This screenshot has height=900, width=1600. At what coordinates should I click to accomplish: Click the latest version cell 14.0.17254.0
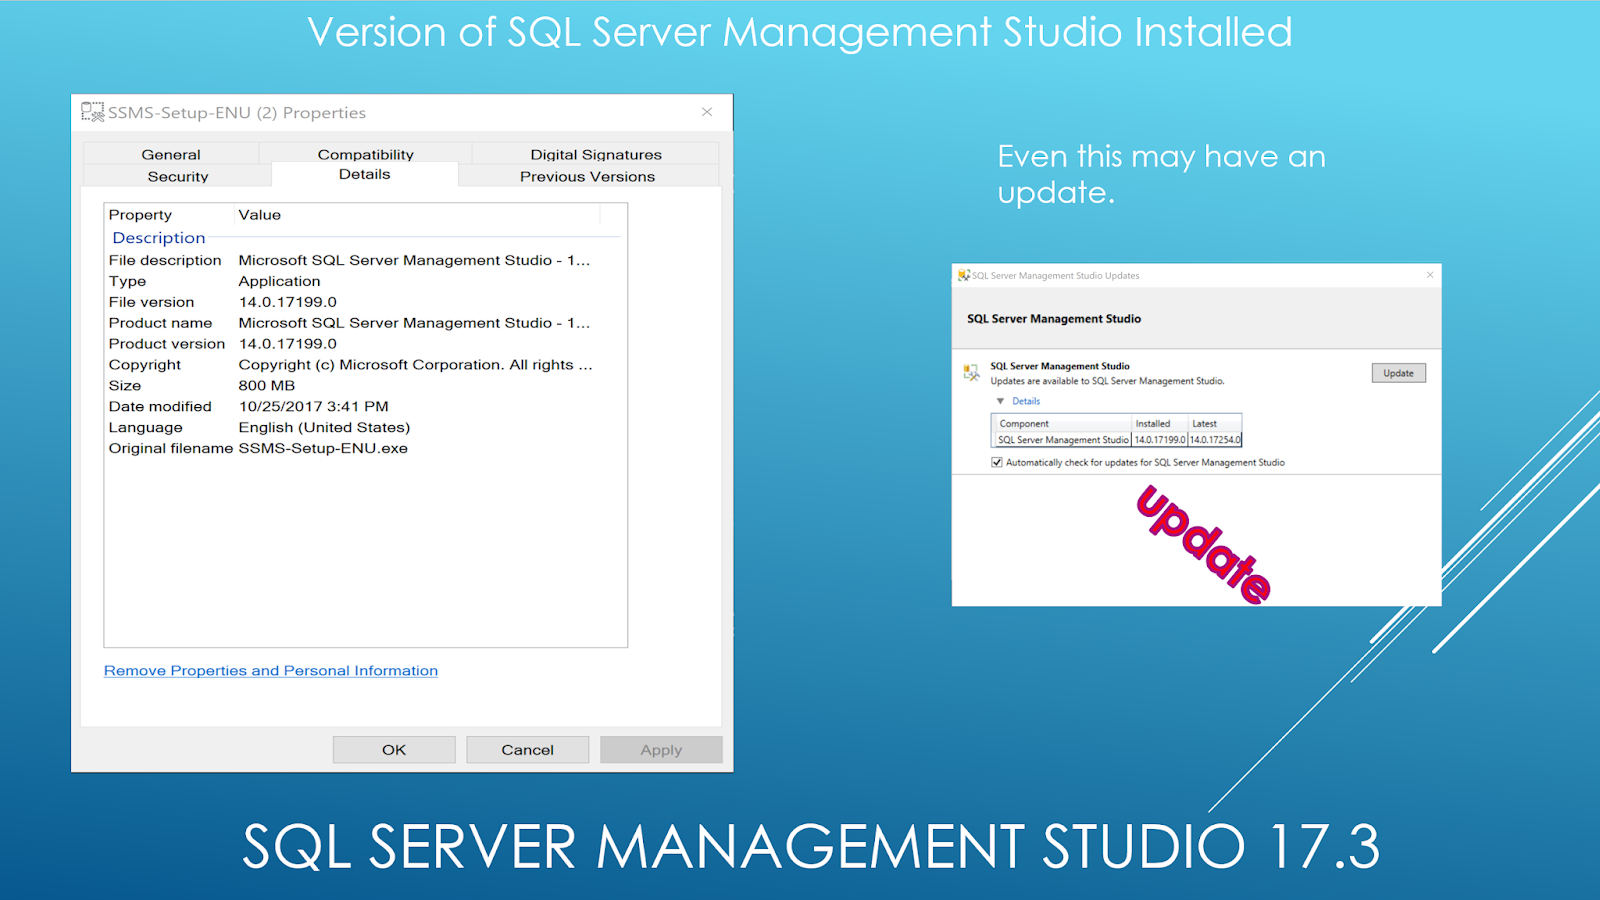click(x=1215, y=440)
